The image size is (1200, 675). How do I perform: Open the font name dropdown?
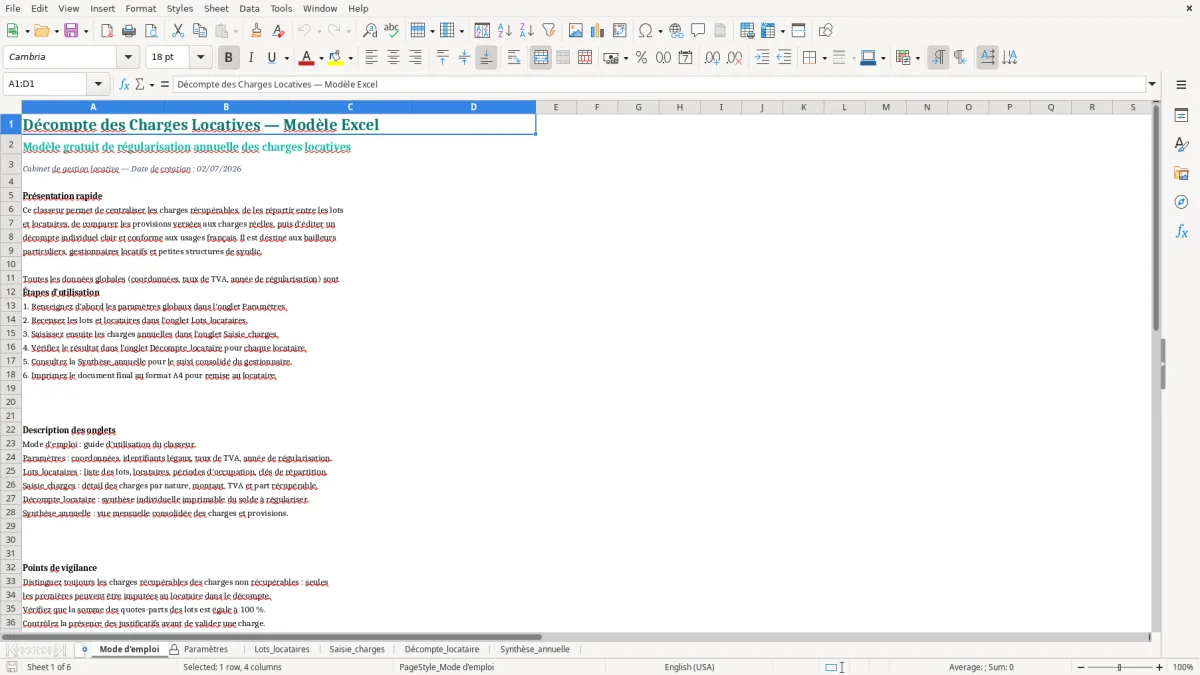click(x=127, y=58)
